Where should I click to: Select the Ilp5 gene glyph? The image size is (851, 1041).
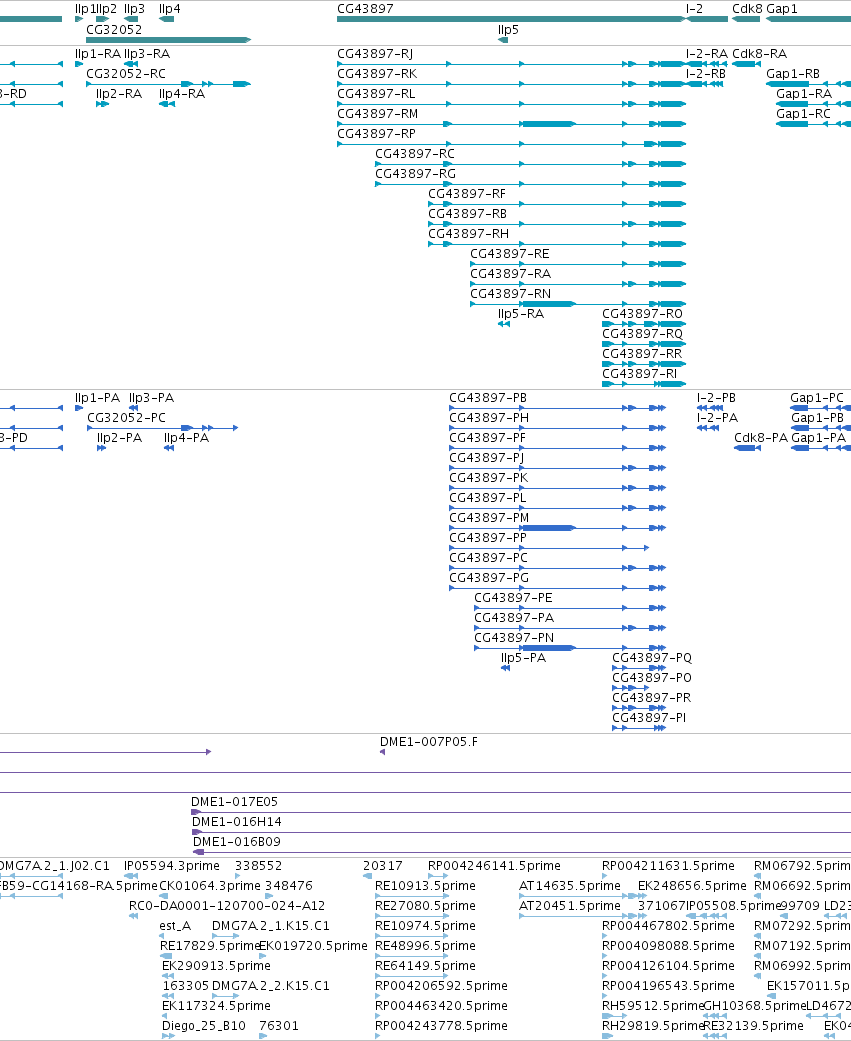click(503, 40)
